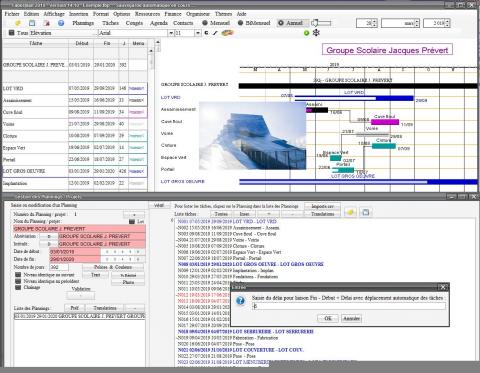Switch to the Contacts view
The width and height of the screenshot is (480, 373).
[183, 23]
